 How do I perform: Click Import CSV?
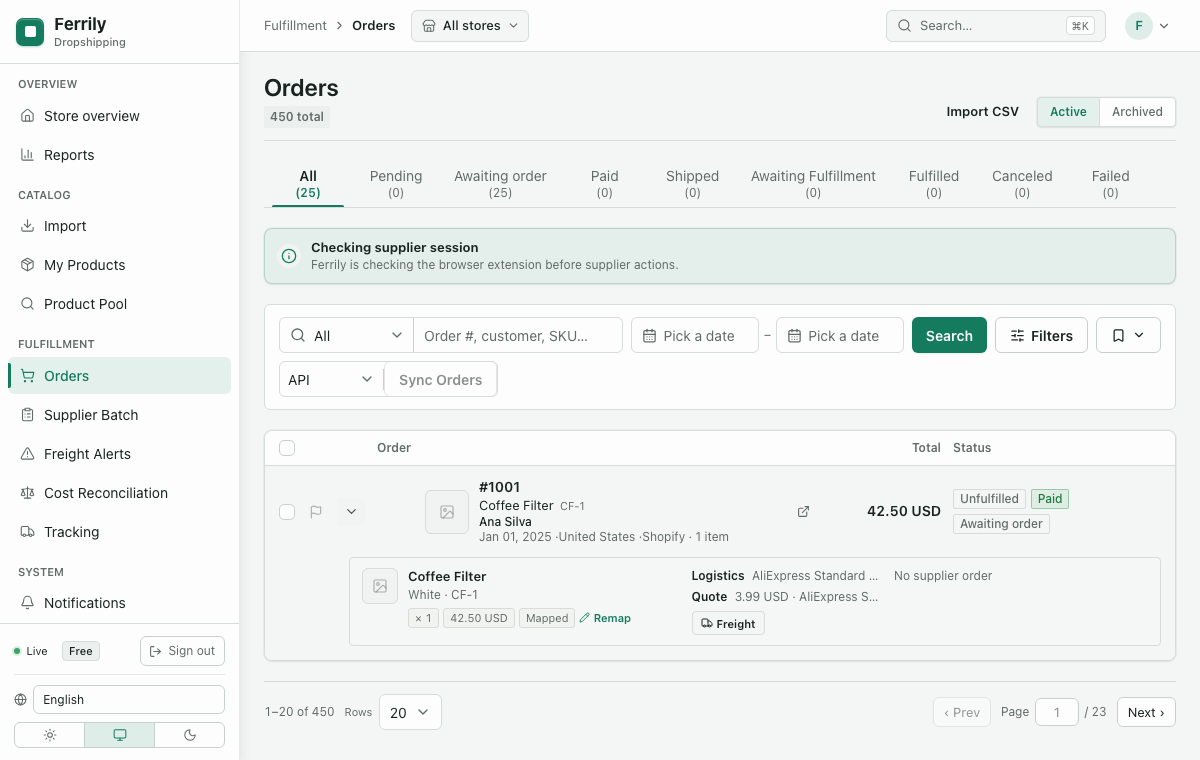(982, 112)
